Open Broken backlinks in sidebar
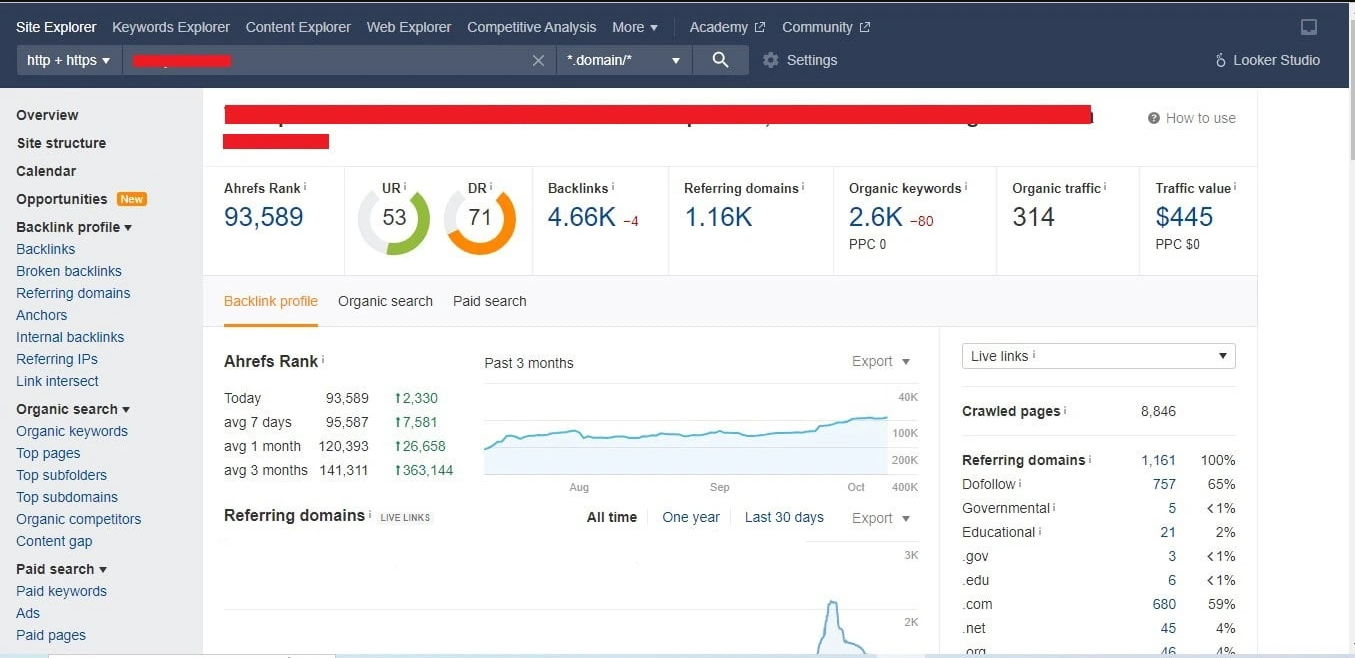Viewport: 1355px width, 658px height. pyautogui.click(x=69, y=271)
